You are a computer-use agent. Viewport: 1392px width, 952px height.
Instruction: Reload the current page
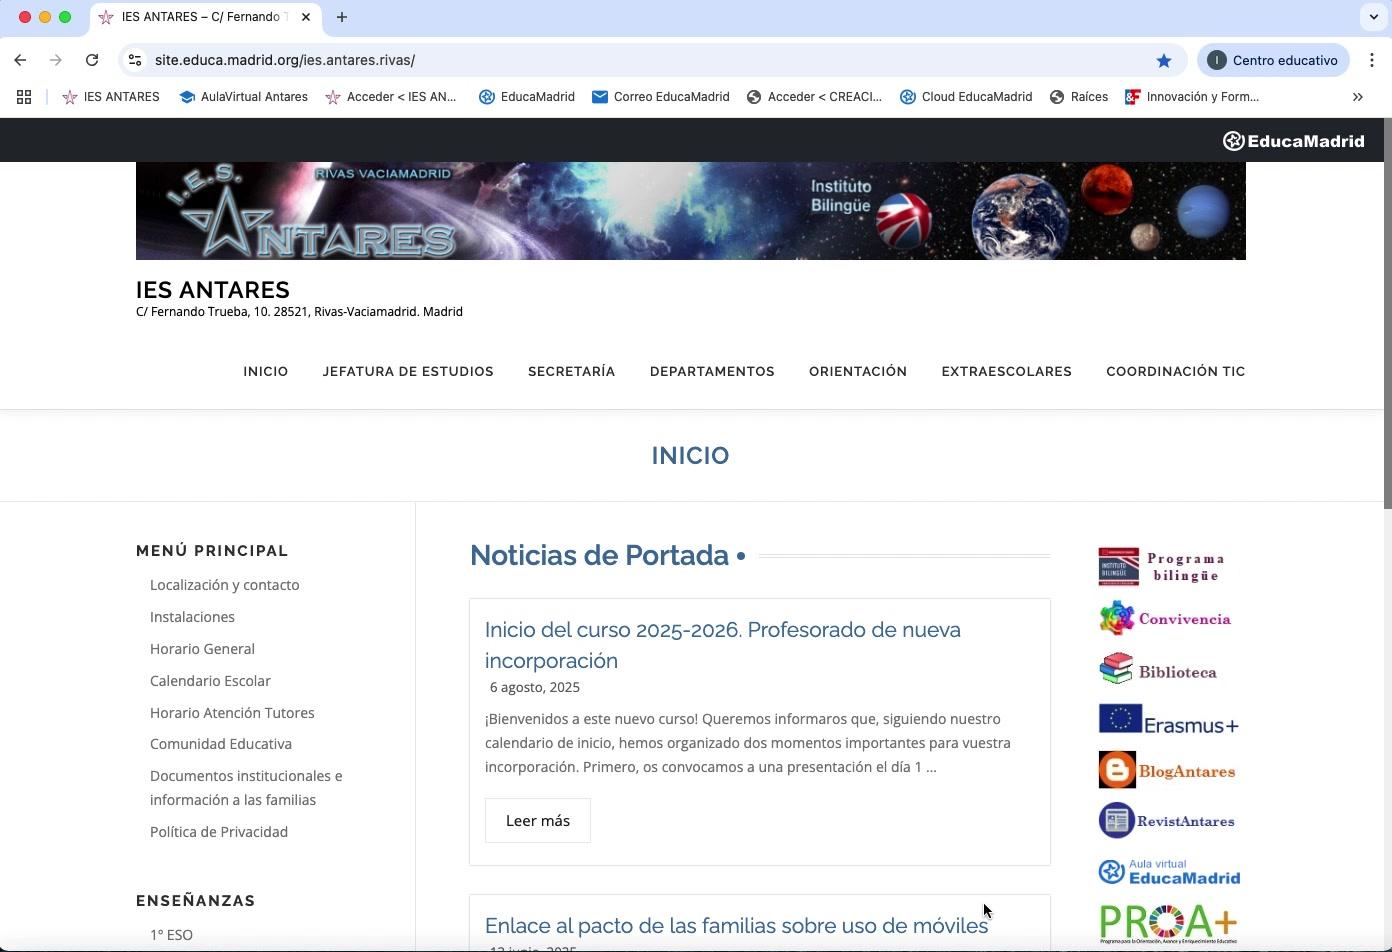point(92,60)
